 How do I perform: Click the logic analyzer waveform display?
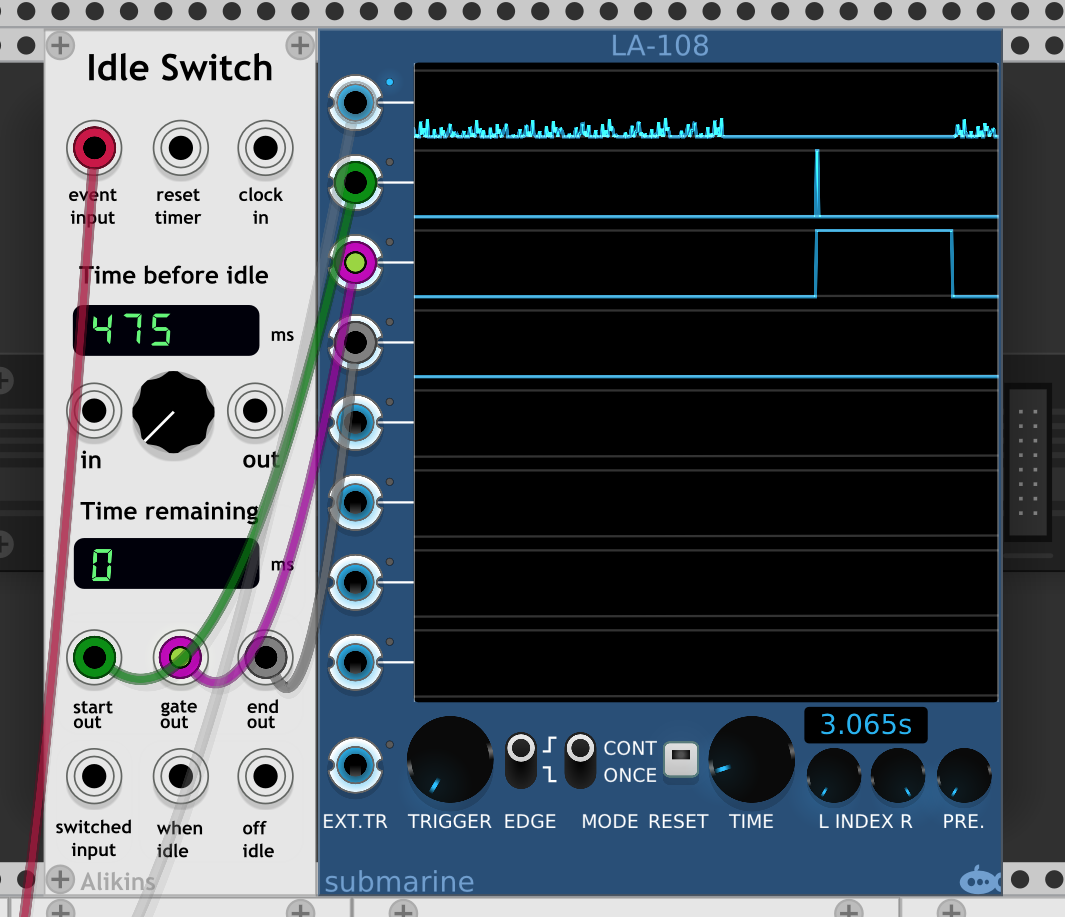[x=706, y=382]
